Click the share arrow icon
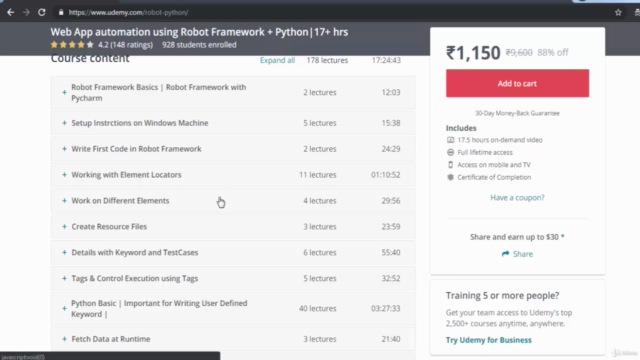 [505, 254]
